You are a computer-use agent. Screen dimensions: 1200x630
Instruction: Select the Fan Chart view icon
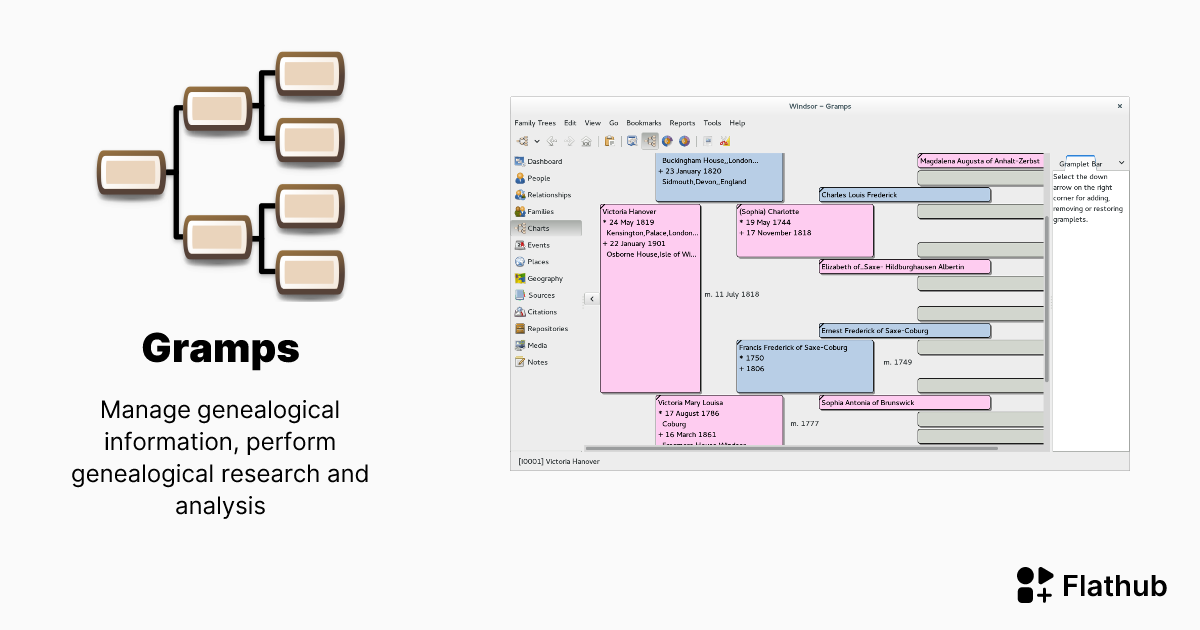(x=667, y=141)
